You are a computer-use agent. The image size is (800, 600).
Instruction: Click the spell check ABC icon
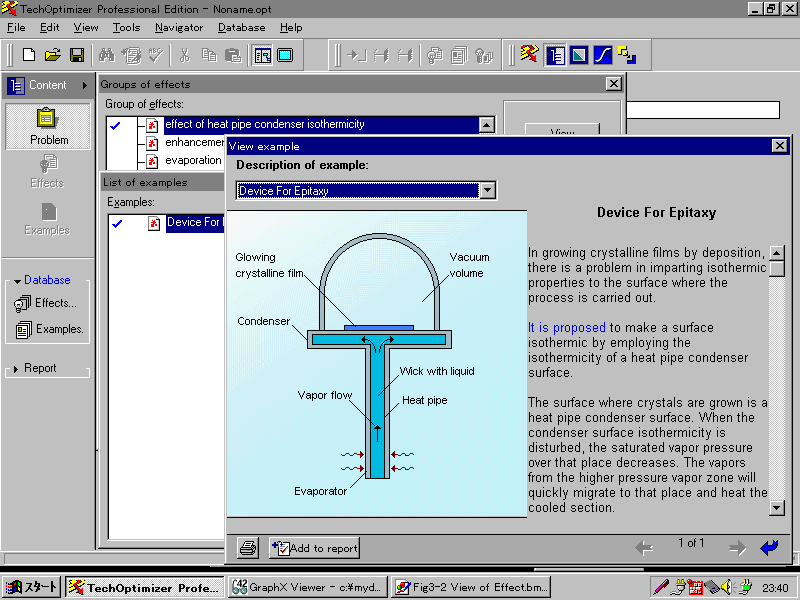(156, 55)
